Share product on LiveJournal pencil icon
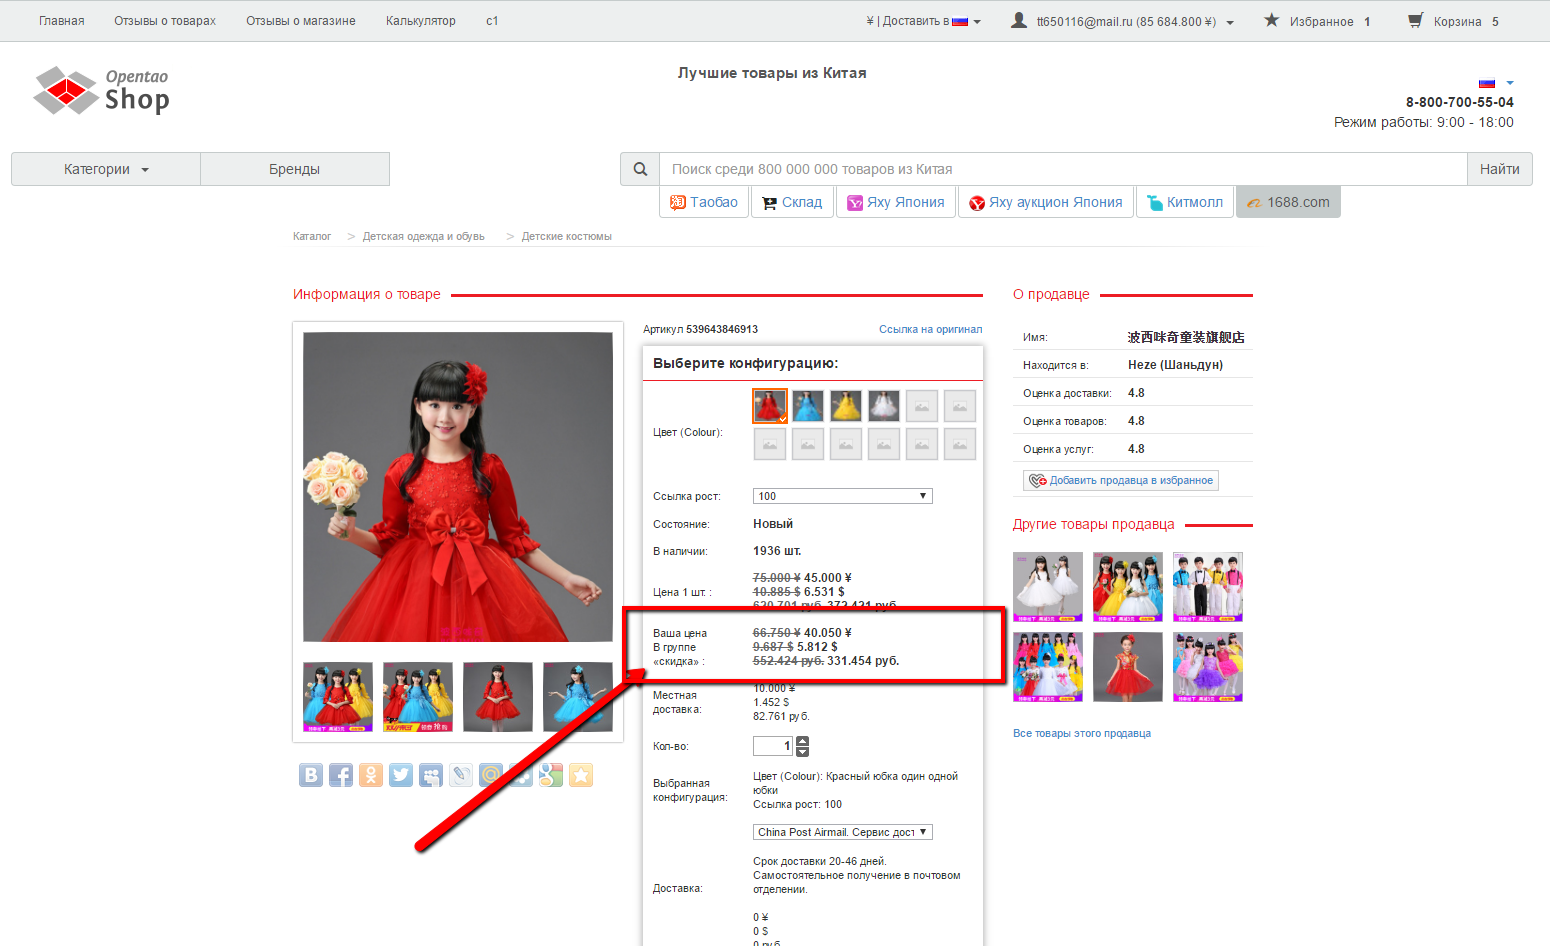Viewport: 1550px width, 946px height. 461,775
